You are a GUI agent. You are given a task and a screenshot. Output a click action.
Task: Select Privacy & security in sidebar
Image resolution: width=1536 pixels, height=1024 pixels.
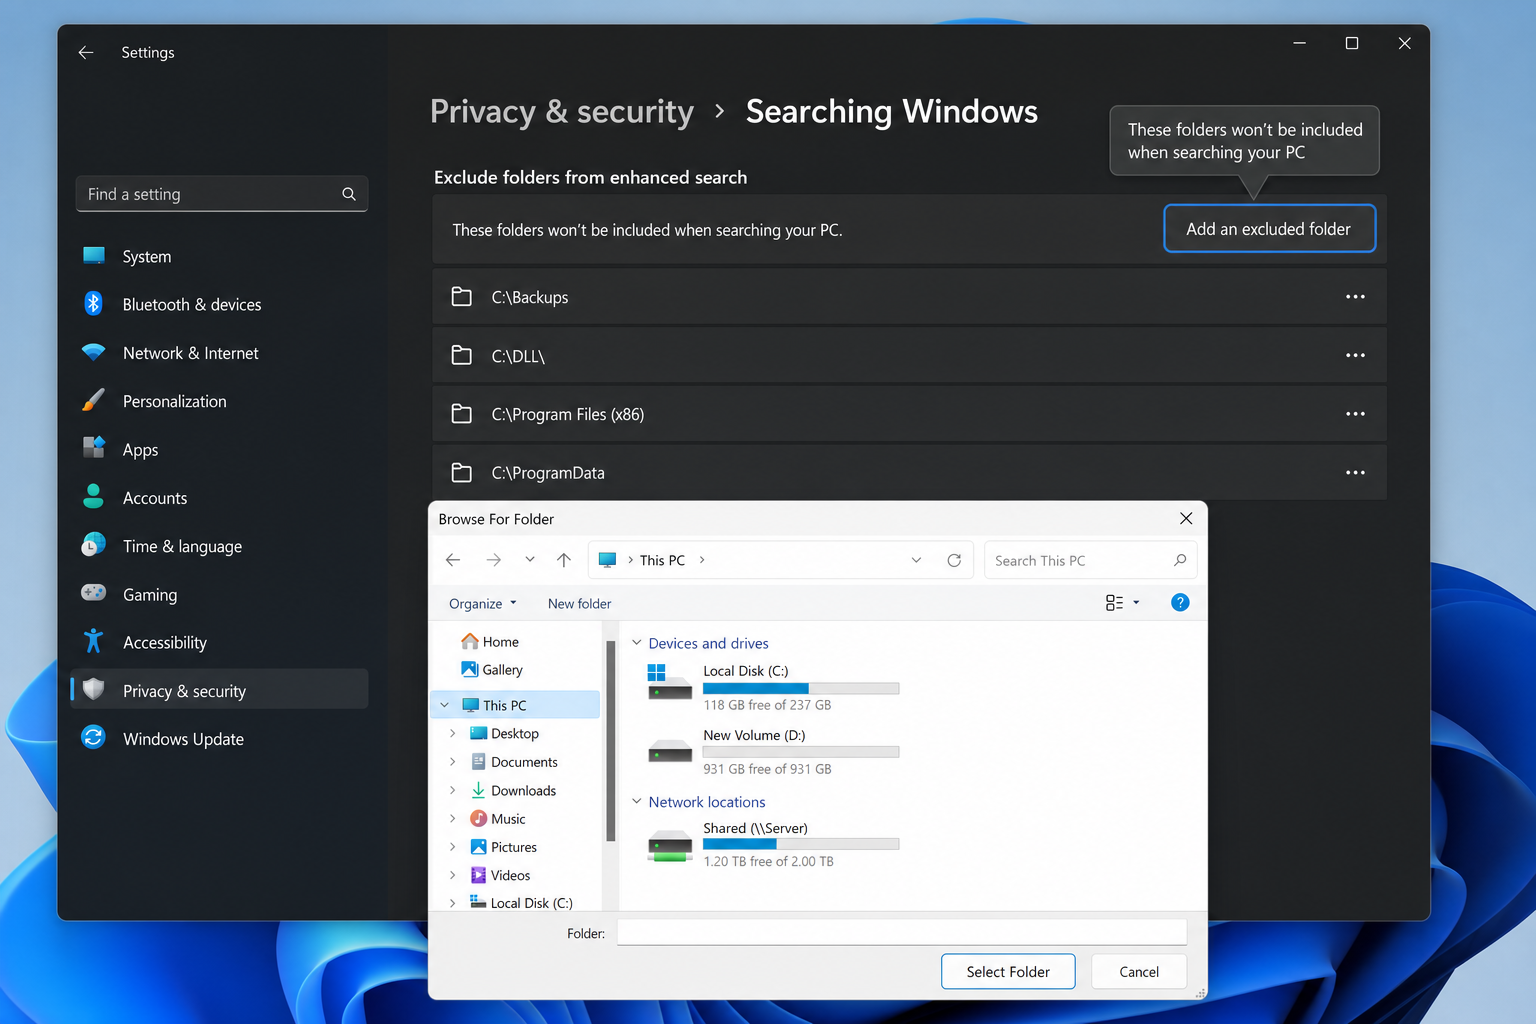(x=220, y=690)
